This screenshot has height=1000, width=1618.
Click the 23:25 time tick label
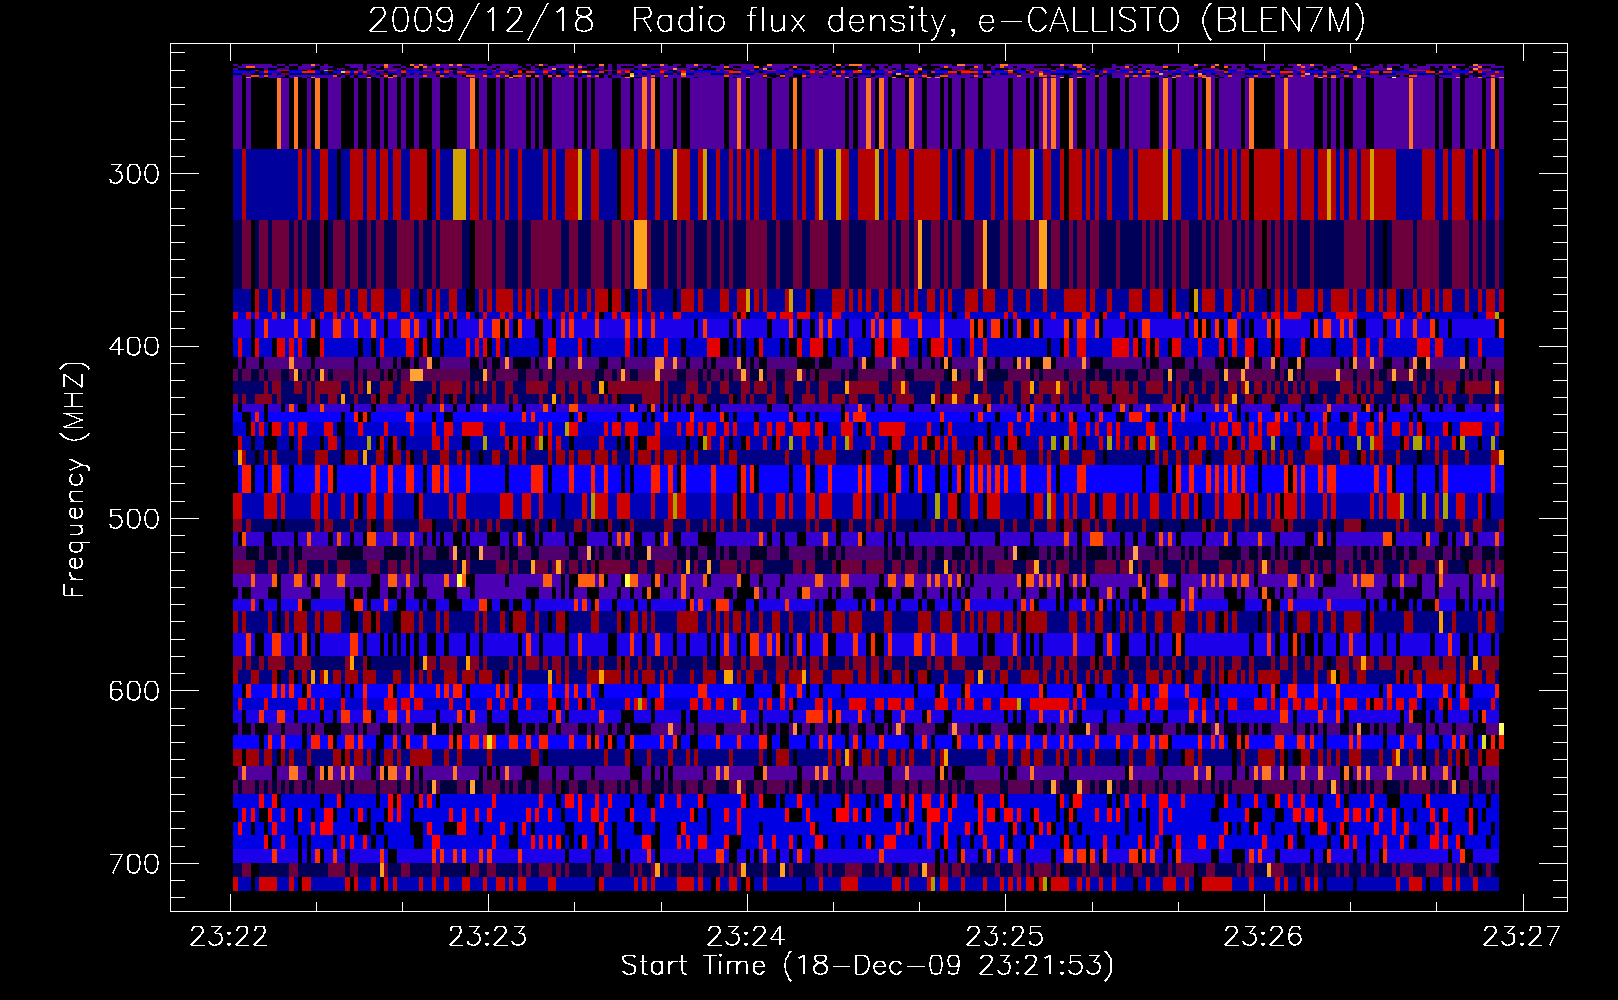pyautogui.click(x=1004, y=936)
